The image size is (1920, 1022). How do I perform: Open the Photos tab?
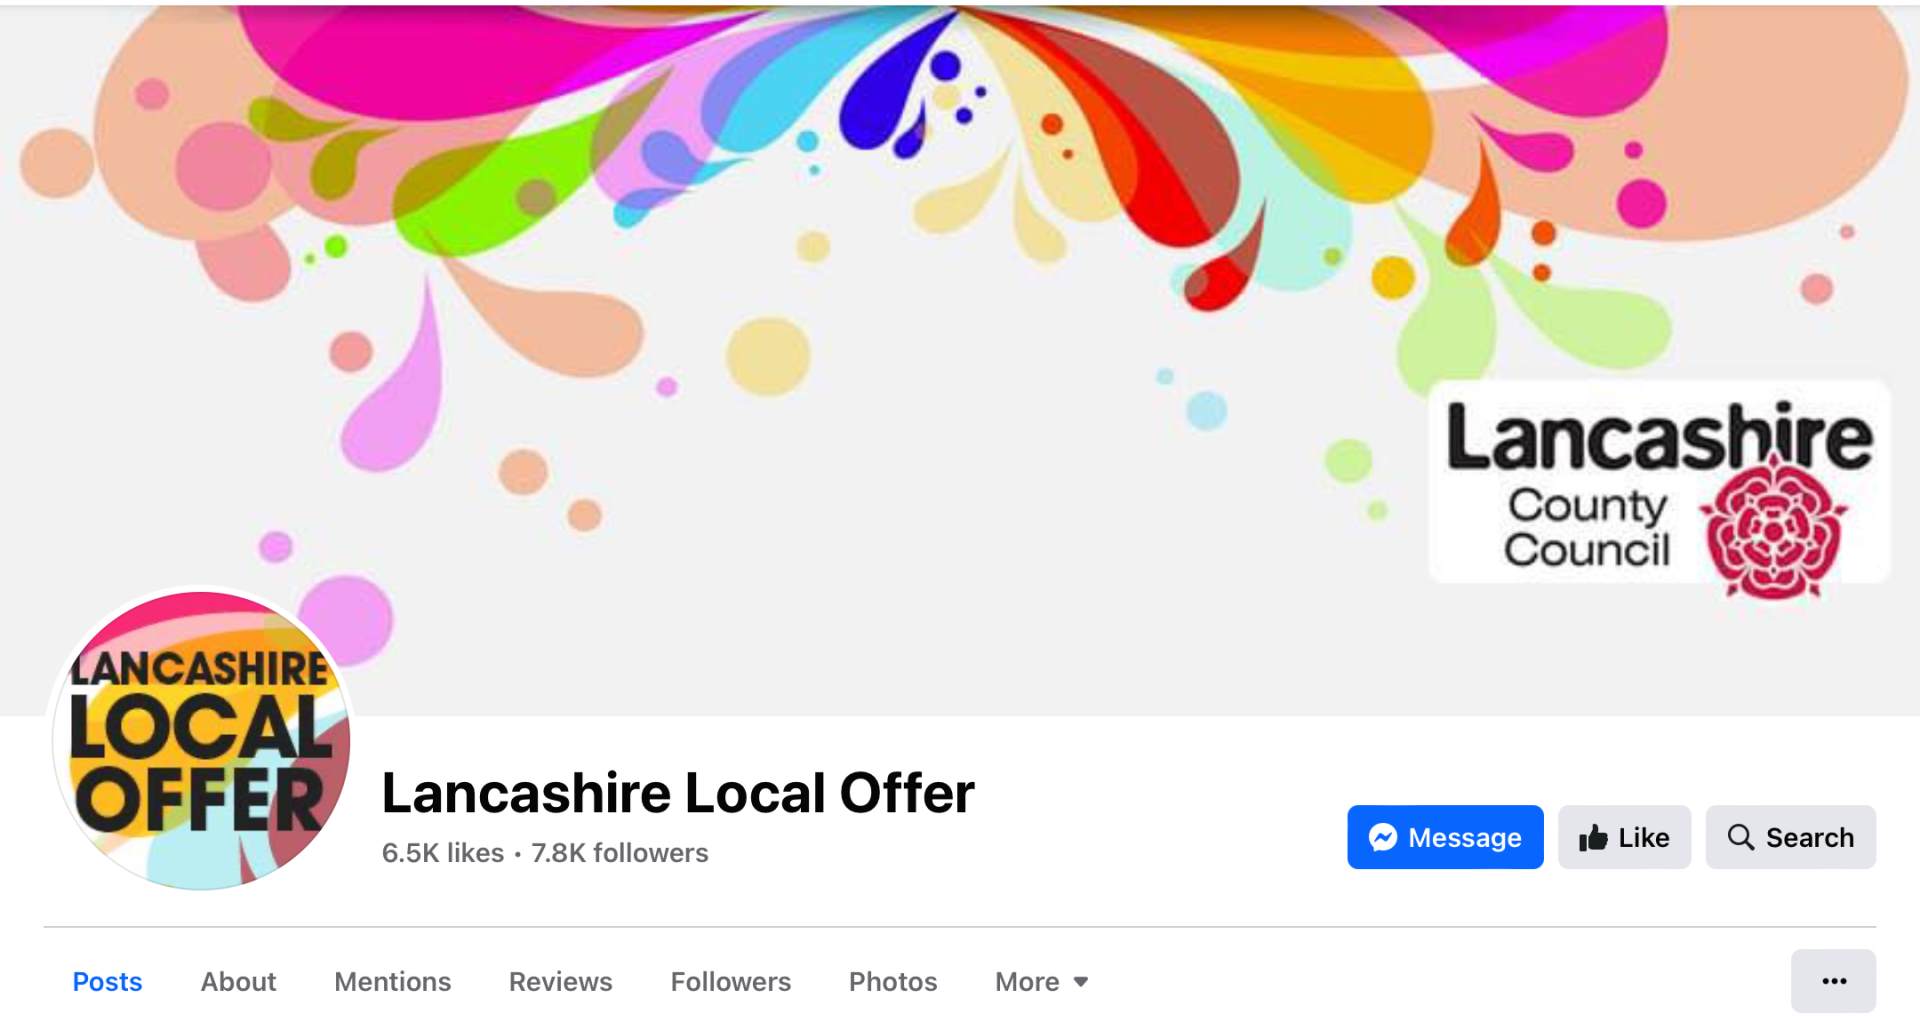point(893,982)
